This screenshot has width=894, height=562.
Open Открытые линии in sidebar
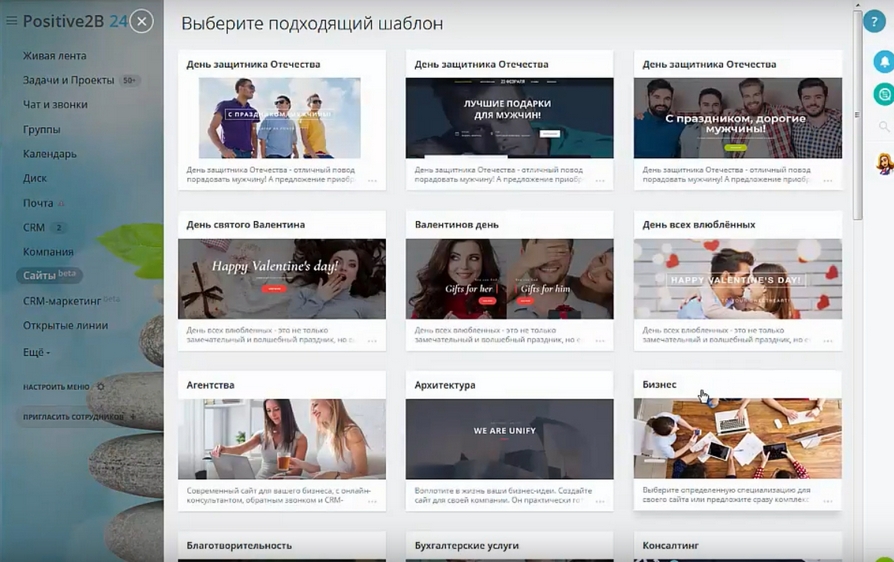pos(65,325)
